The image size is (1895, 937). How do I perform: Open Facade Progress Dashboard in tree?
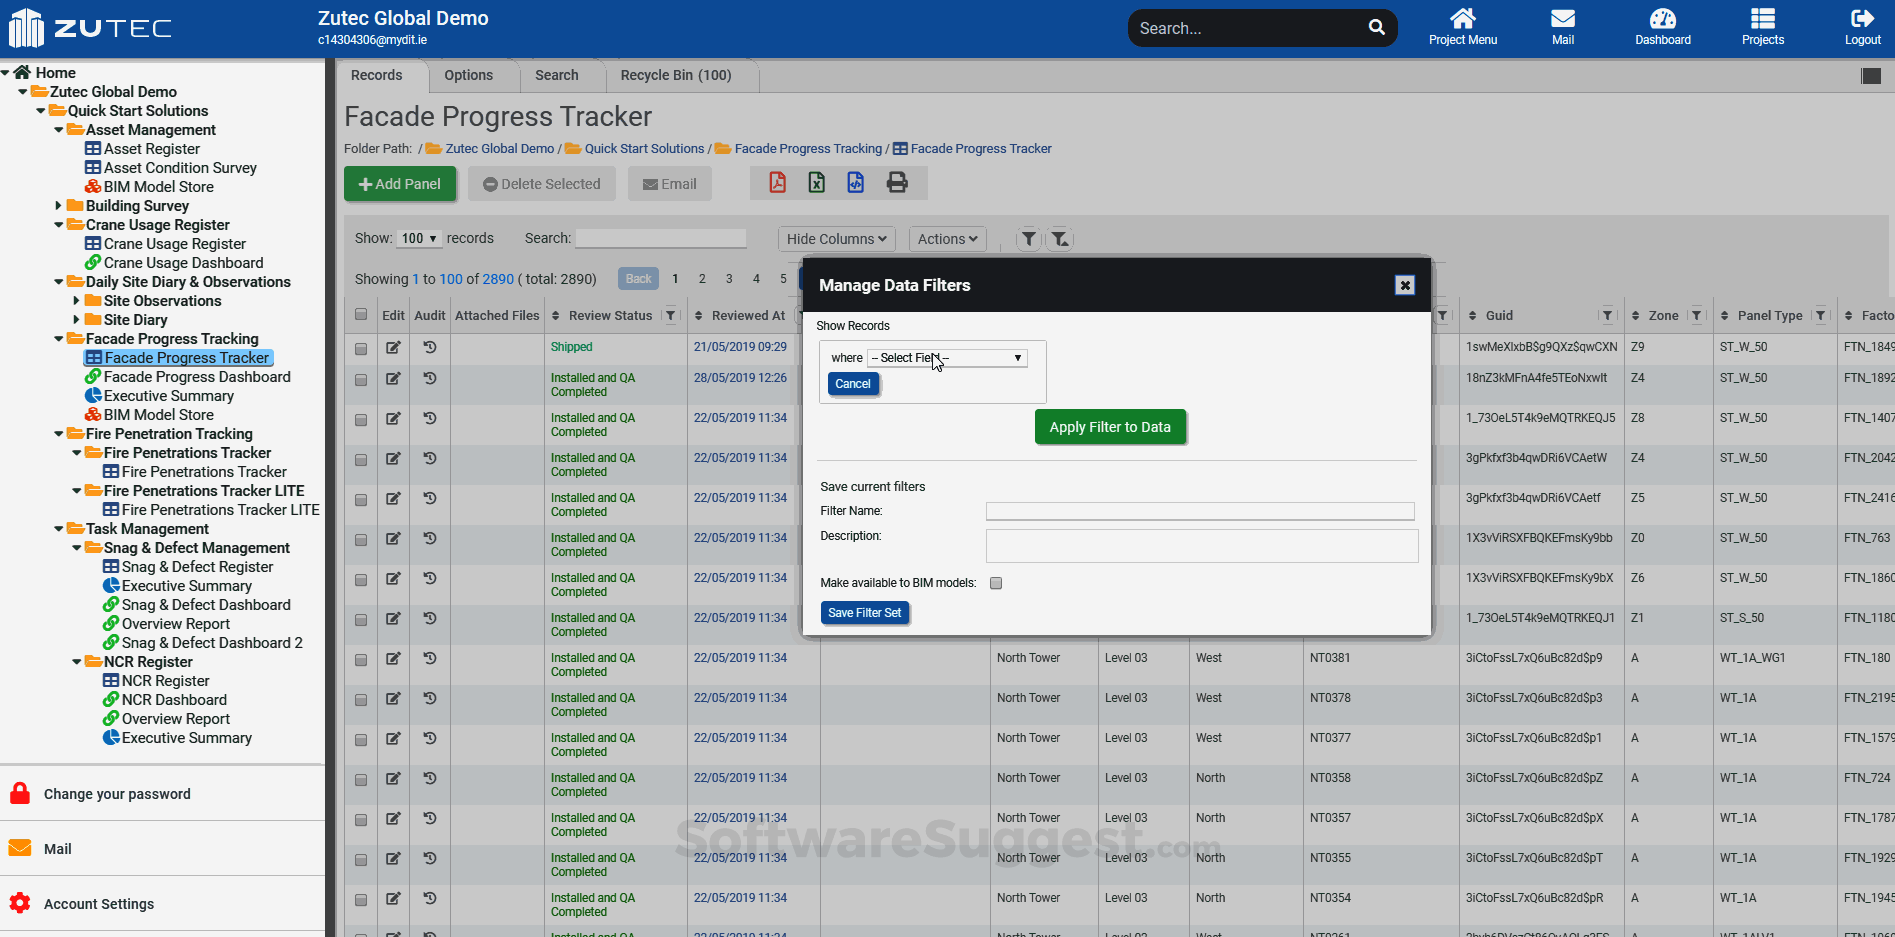tap(197, 377)
